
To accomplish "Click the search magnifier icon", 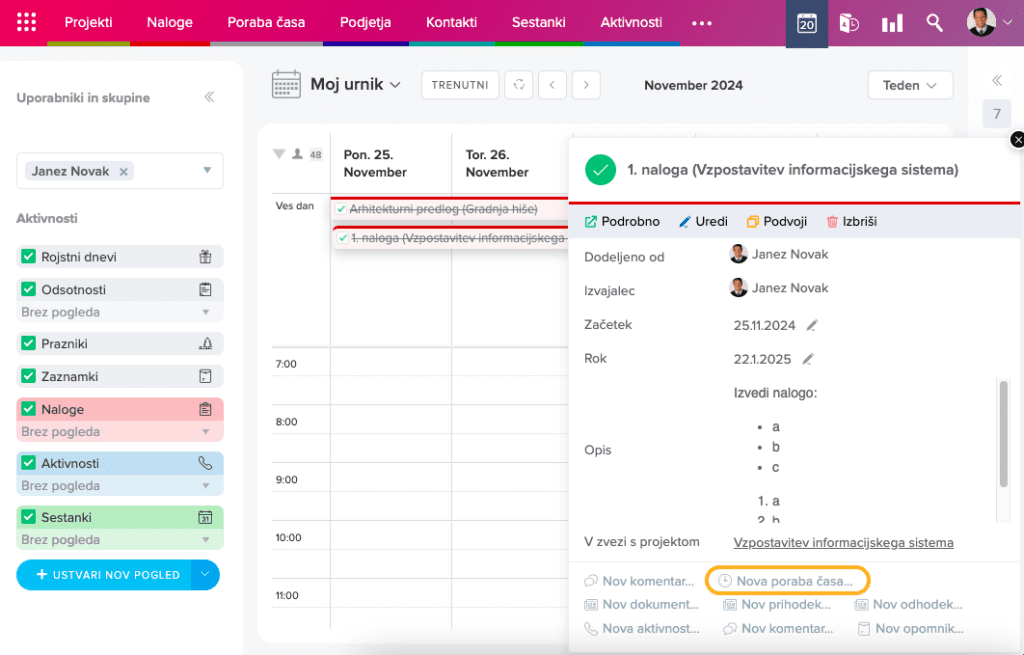I will pos(934,22).
